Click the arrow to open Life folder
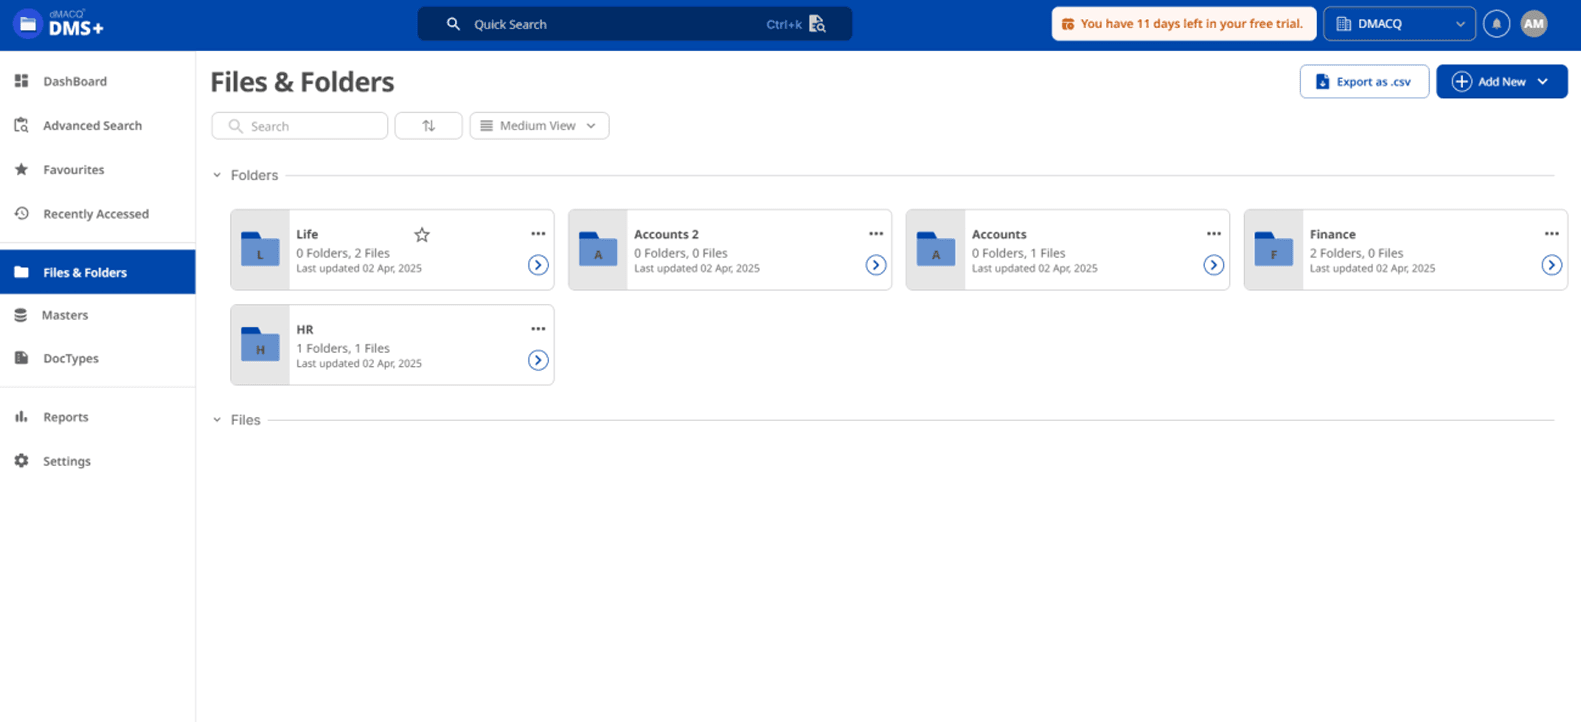The image size is (1581, 722). pyautogui.click(x=538, y=265)
